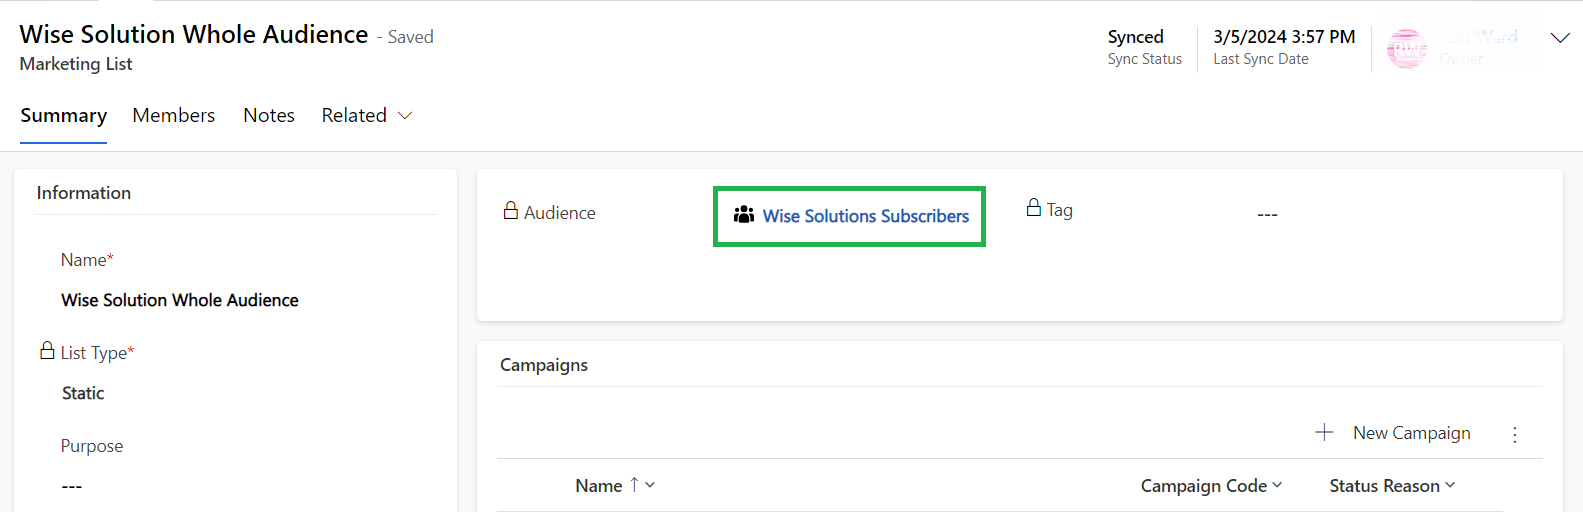The width and height of the screenshot is (1583, 512).
Task: Click the lock icon beside Audience
Action: click(x=511, y=211)
